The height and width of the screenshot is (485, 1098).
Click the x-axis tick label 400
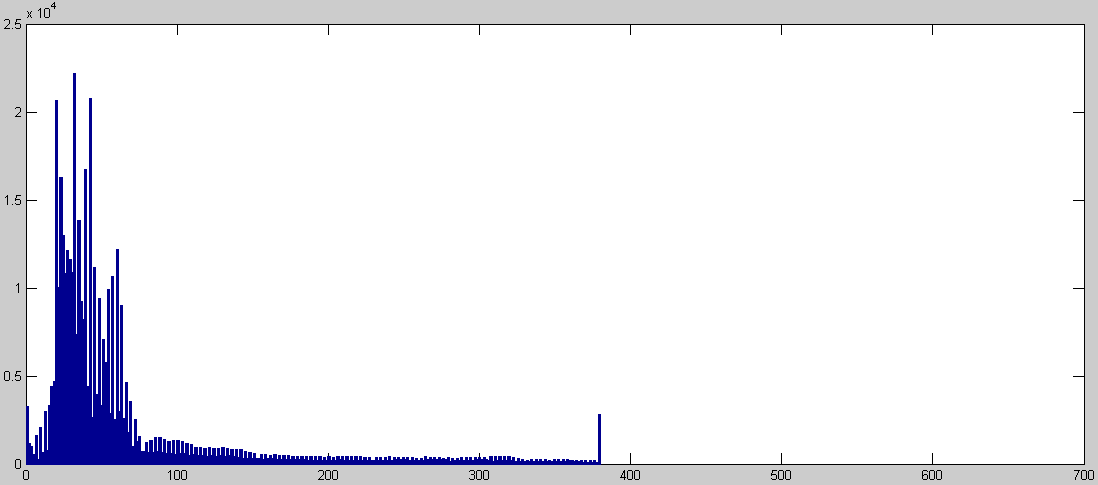coord(630,475)
